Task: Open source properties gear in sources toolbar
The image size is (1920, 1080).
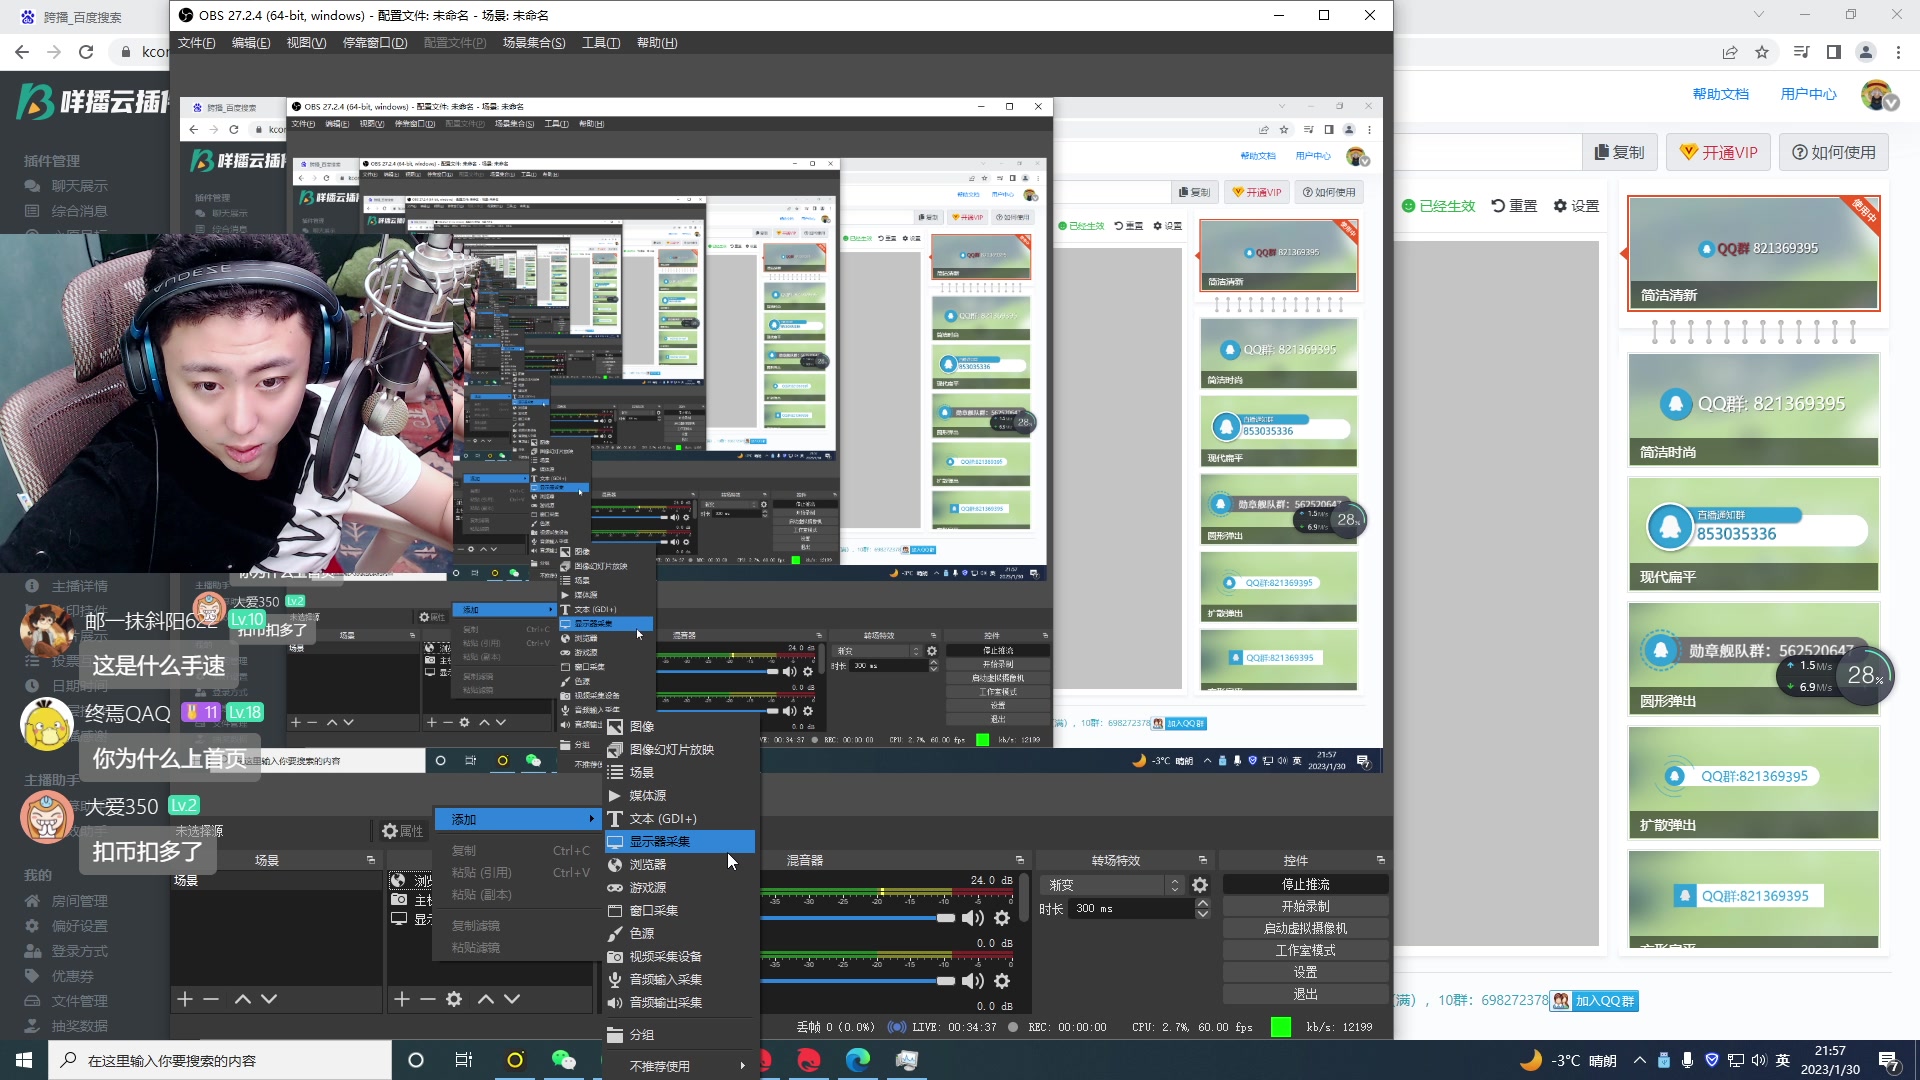Action: 454,999
